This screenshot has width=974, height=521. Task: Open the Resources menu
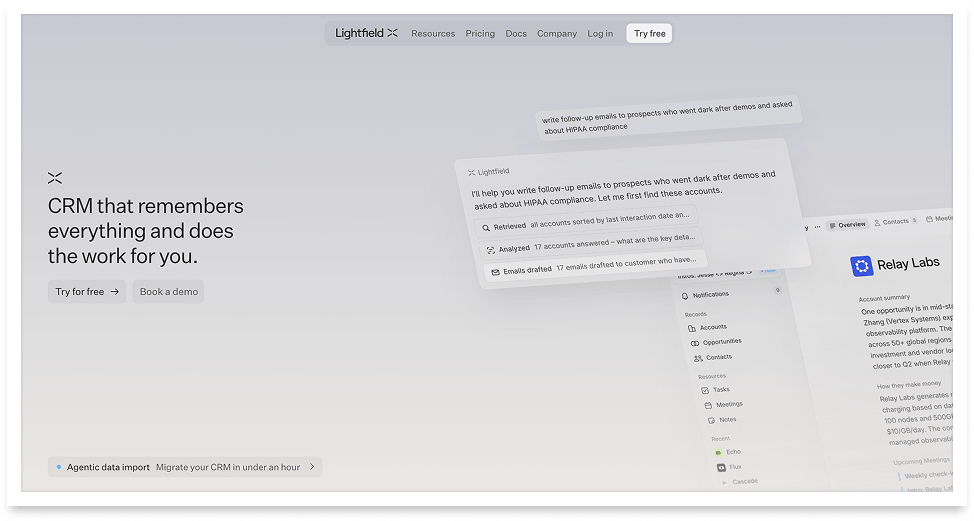pyautogui.click(x=433, y=34)
